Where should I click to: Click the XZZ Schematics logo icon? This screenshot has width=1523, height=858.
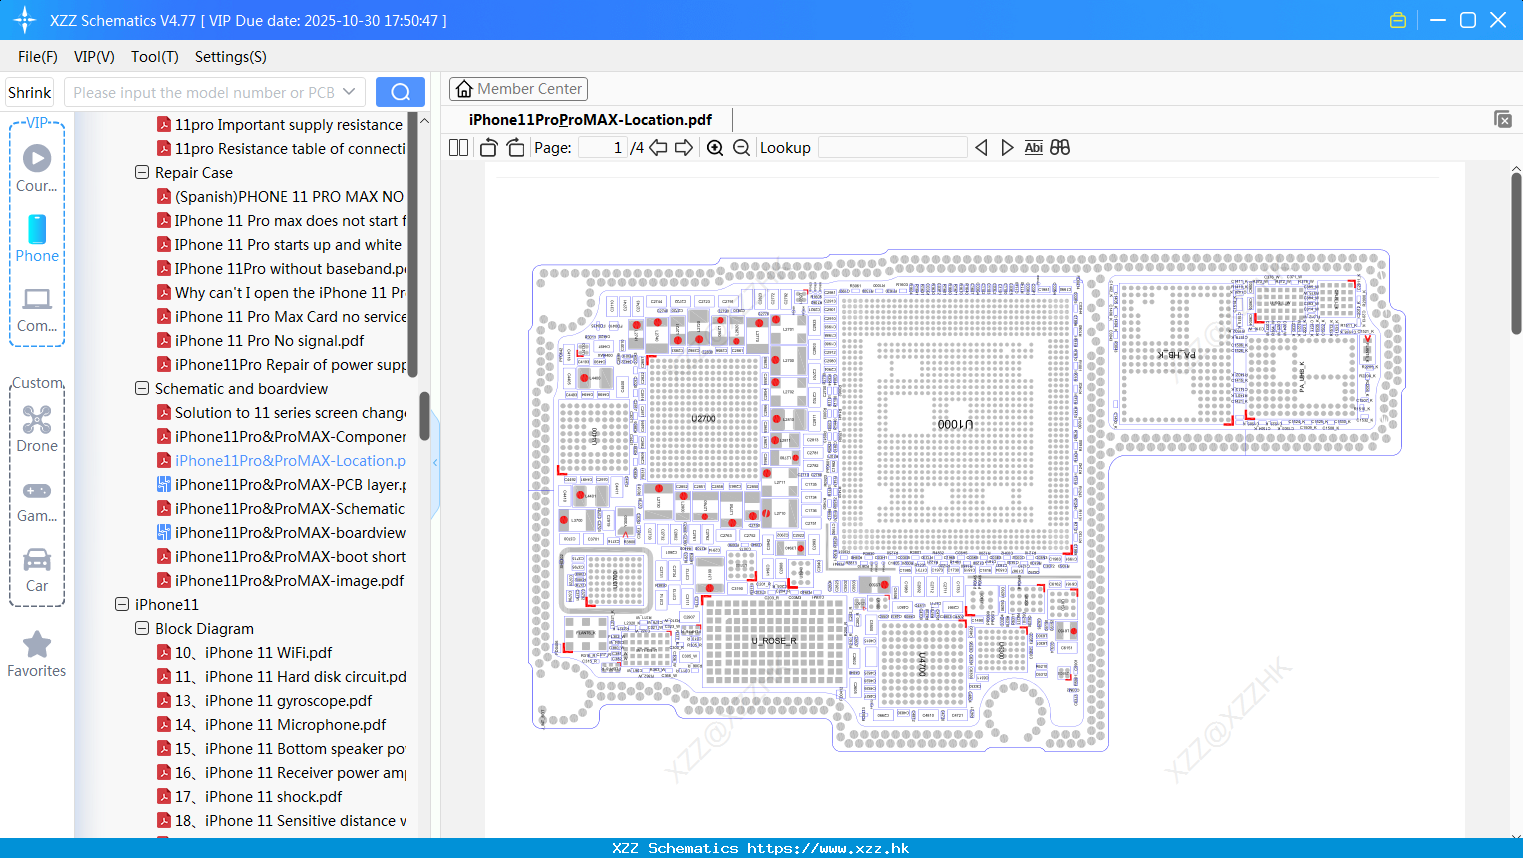25,20
